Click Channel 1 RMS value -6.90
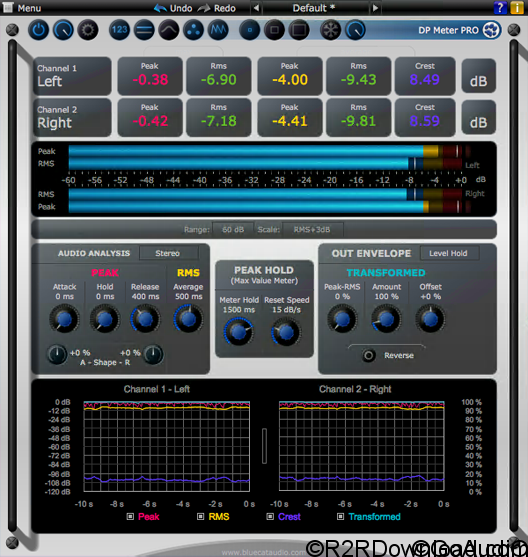528x557 pixels. (x=219, y=80)
